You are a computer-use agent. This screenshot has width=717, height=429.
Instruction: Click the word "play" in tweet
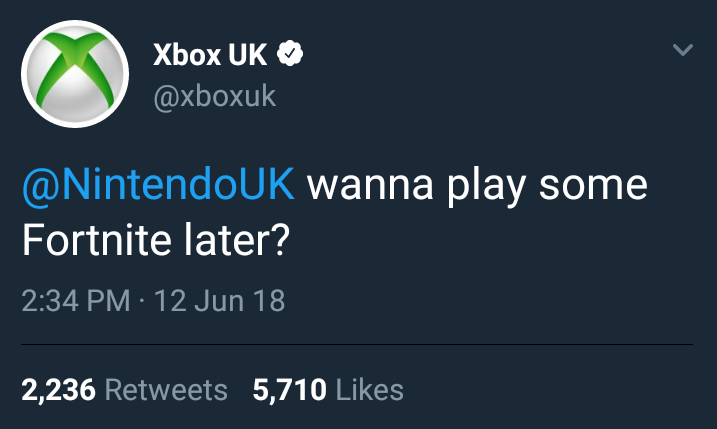tap(468, 186)
